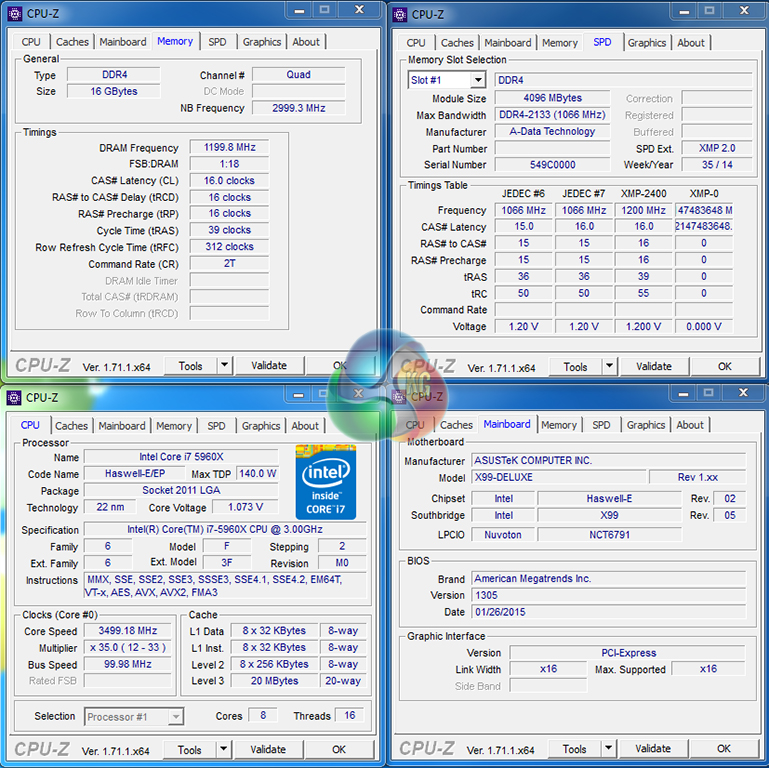Viewport: 769px width, 768px height.
Task: Click OK button in CPU window
Action: (x=339, y=750)
